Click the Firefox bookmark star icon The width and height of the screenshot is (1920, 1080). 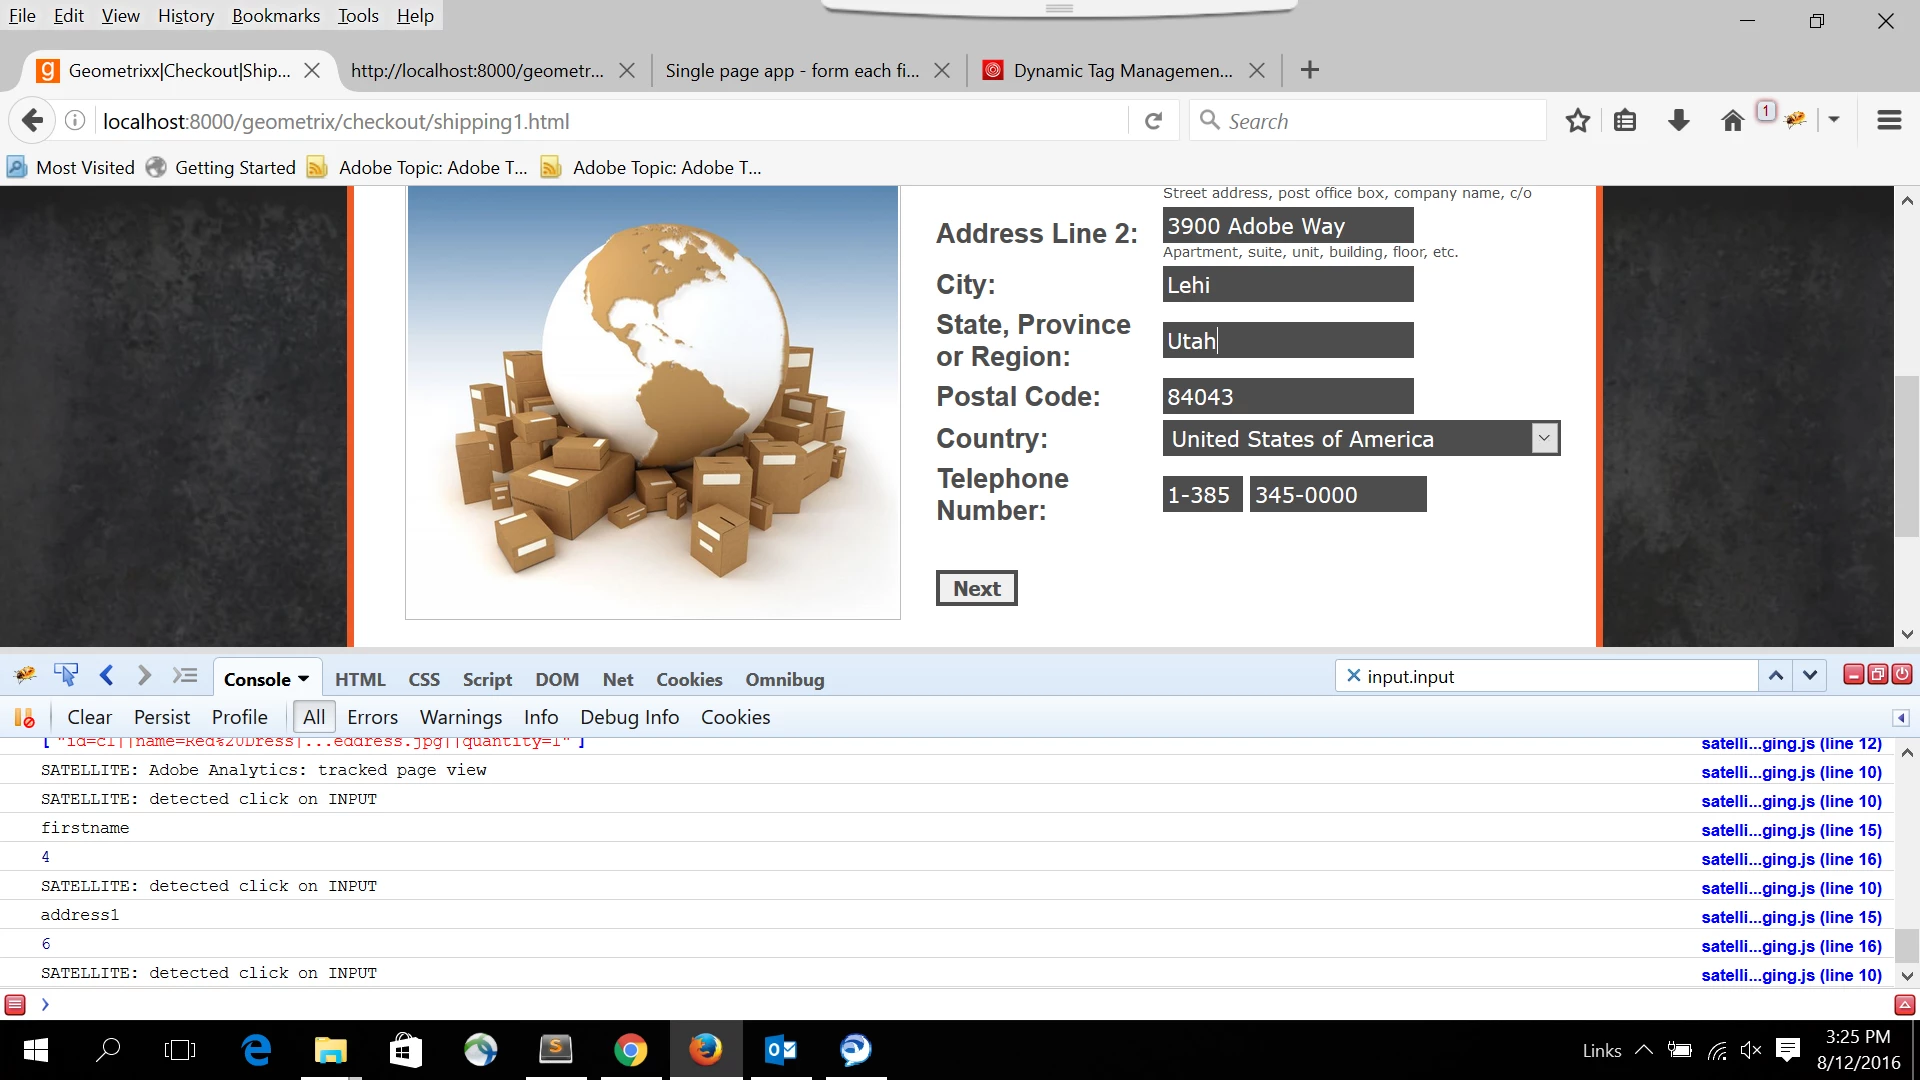1577,121
